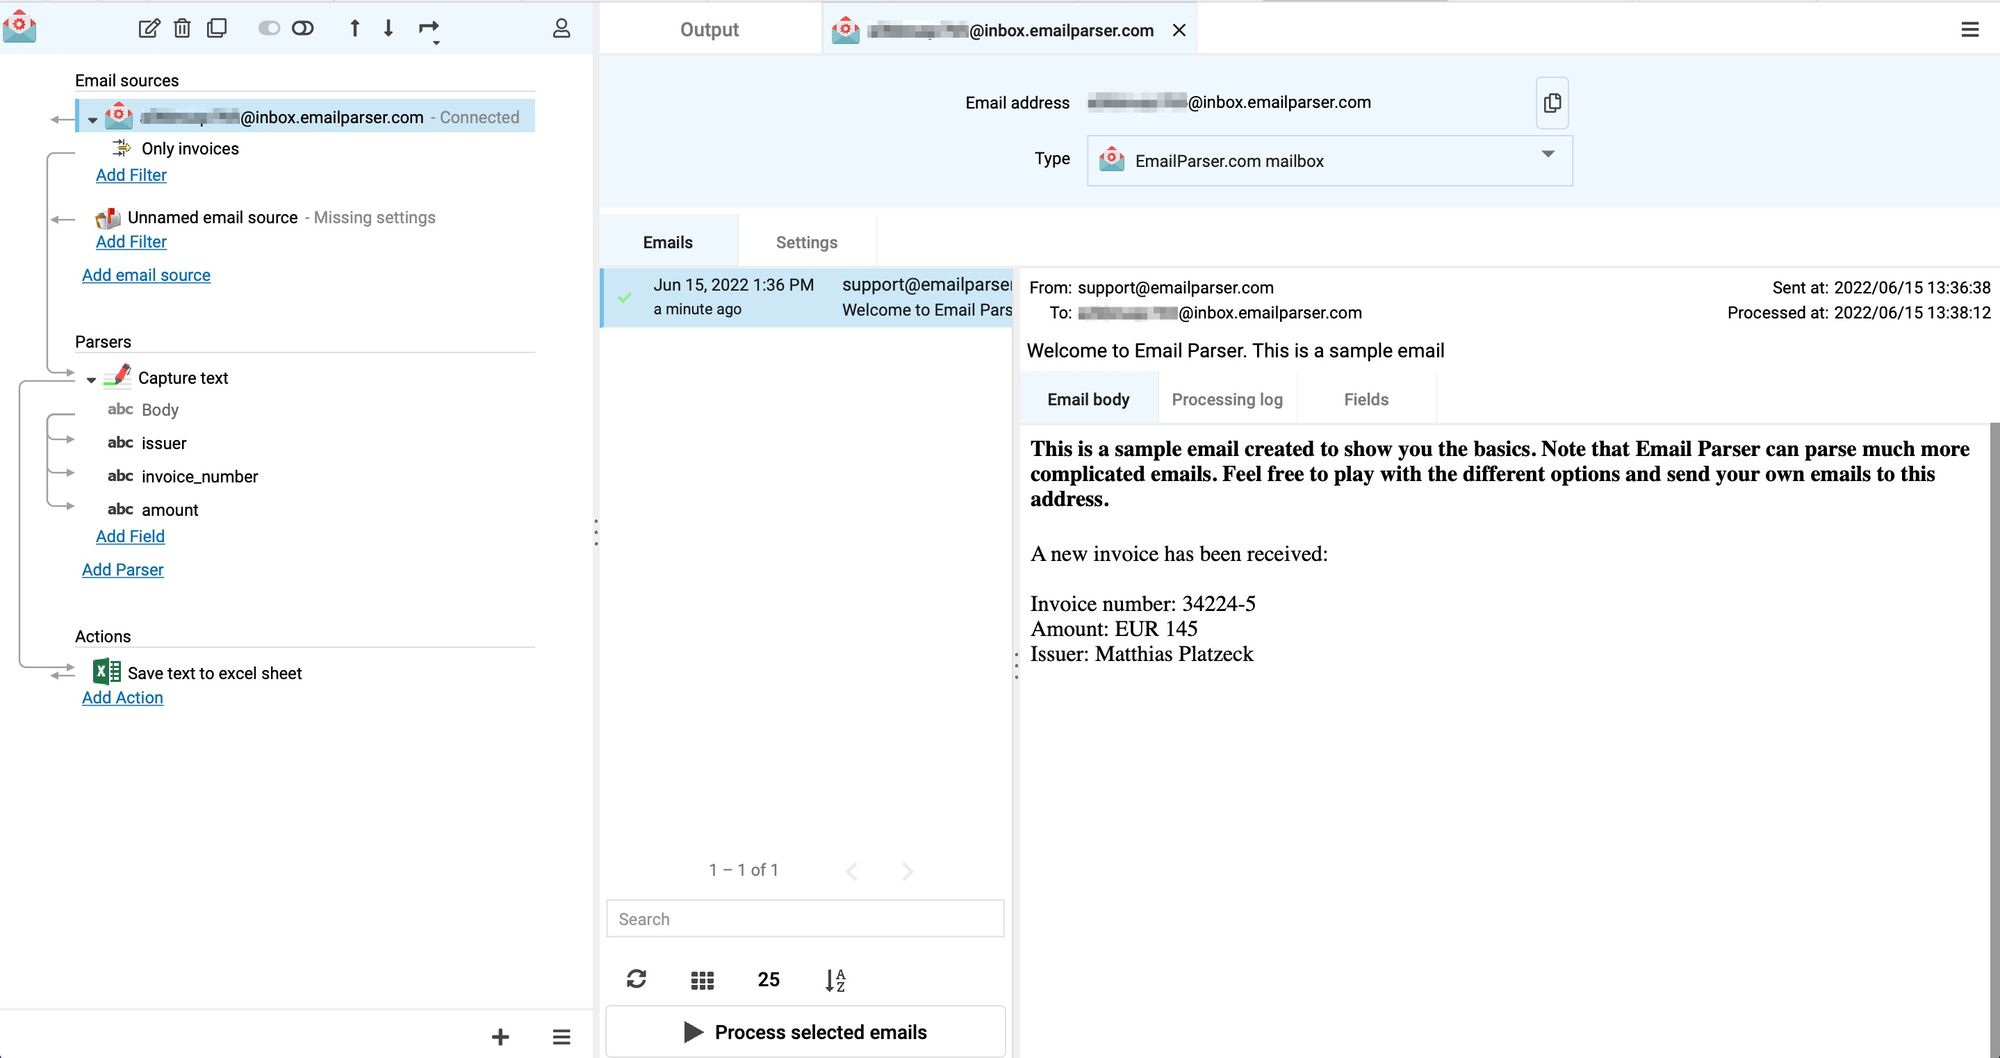The height and width of the screenshot is (1058, 2000).
Task: Copy email address with clipboard icon
Action: 1551,103
